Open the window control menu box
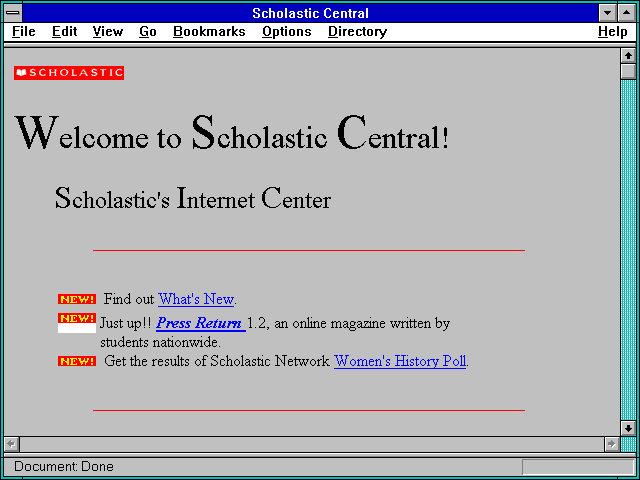The height and width of the screenshot is (480, 640). (x=13, y=13)
